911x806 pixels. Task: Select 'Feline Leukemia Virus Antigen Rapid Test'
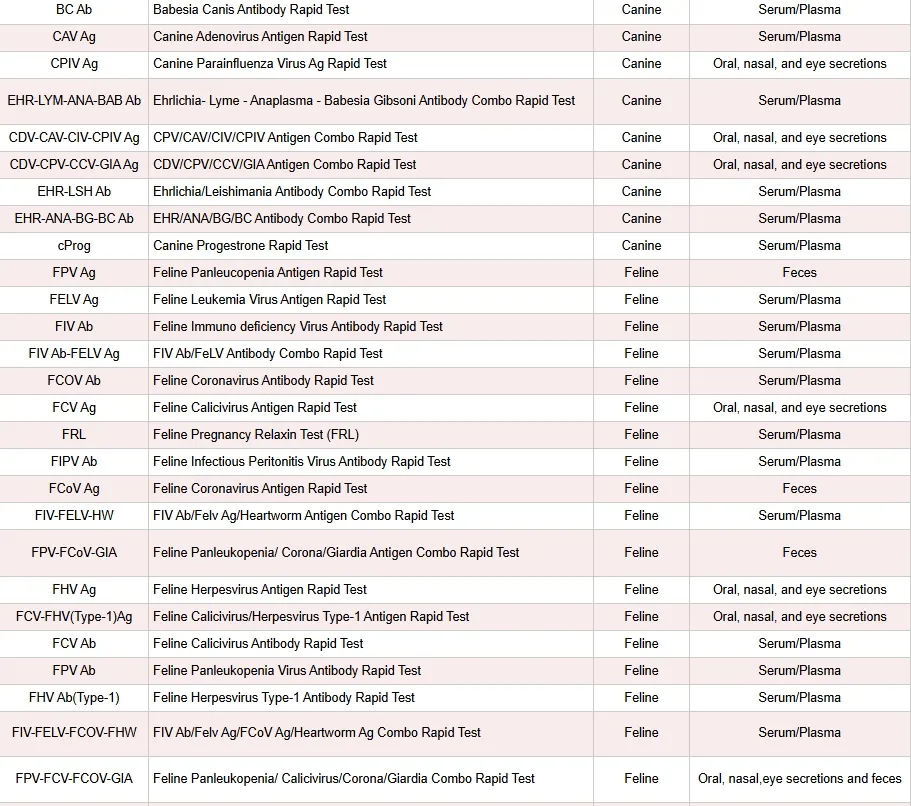pos(269,300)
